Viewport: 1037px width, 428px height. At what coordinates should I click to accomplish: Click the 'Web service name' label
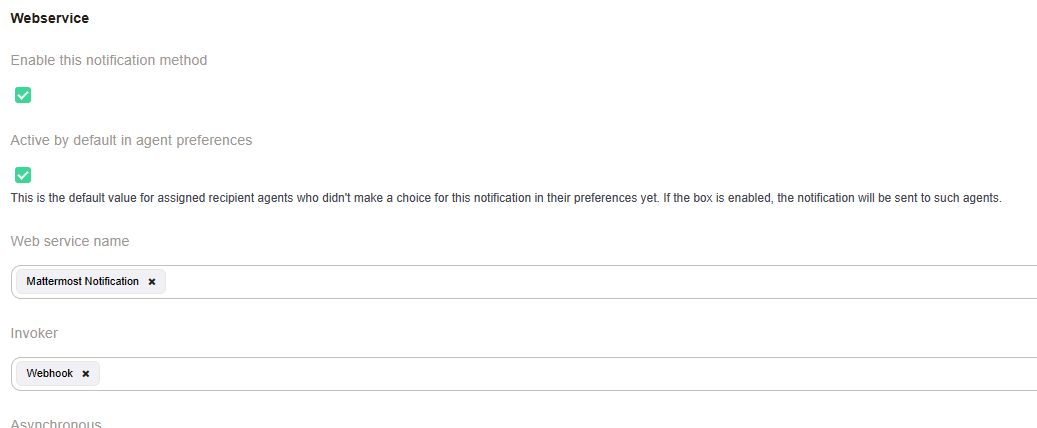click(70, 241)
